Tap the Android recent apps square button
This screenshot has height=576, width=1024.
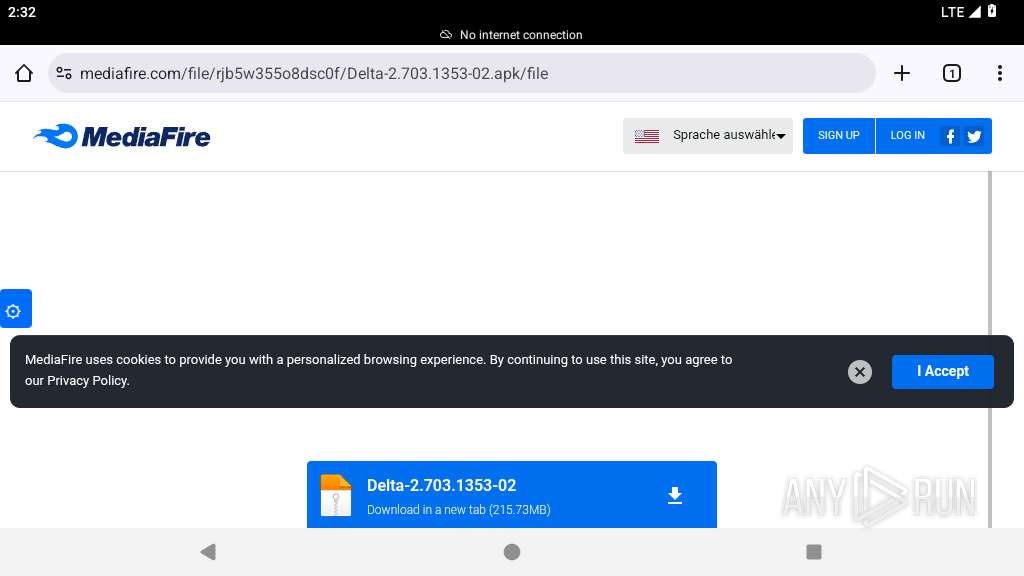814,552
